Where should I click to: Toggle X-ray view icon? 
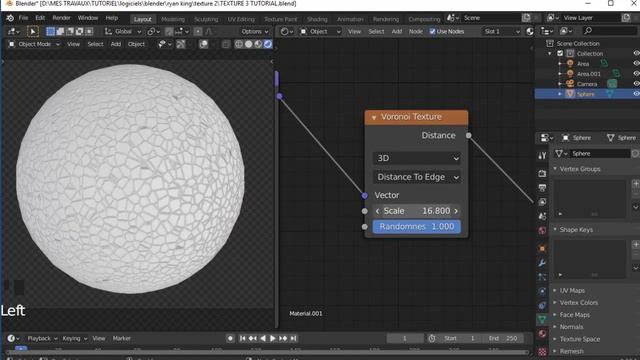226,44
